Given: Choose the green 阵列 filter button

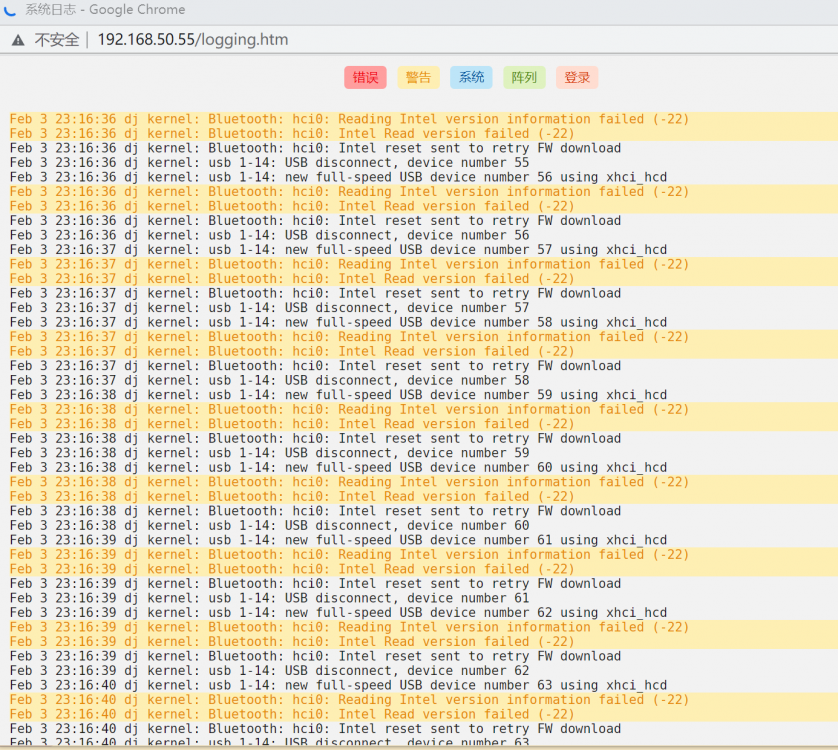Looking at the screenshot, I should [524, 78].
